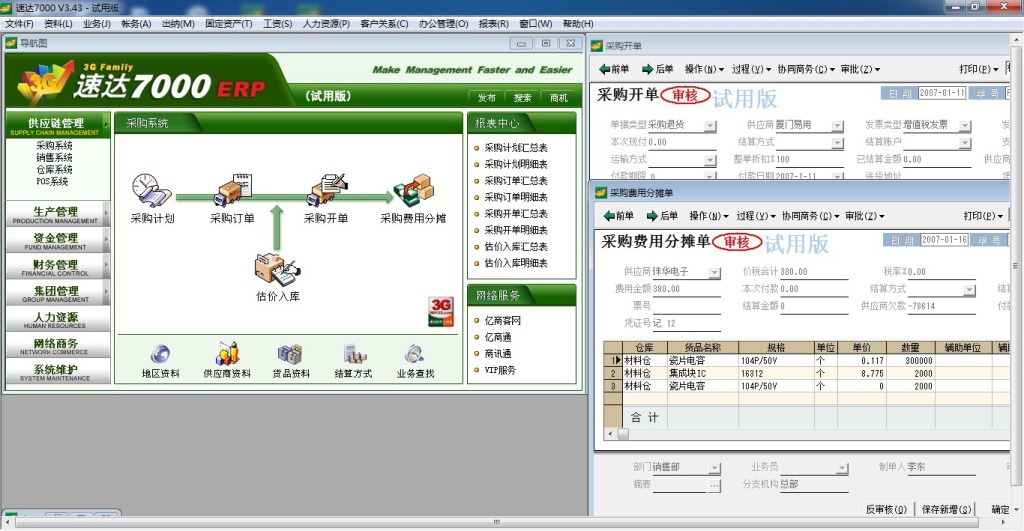Open the 文件(F) menu
Viewport: 1024px width, 531px height.
(19, 24)
